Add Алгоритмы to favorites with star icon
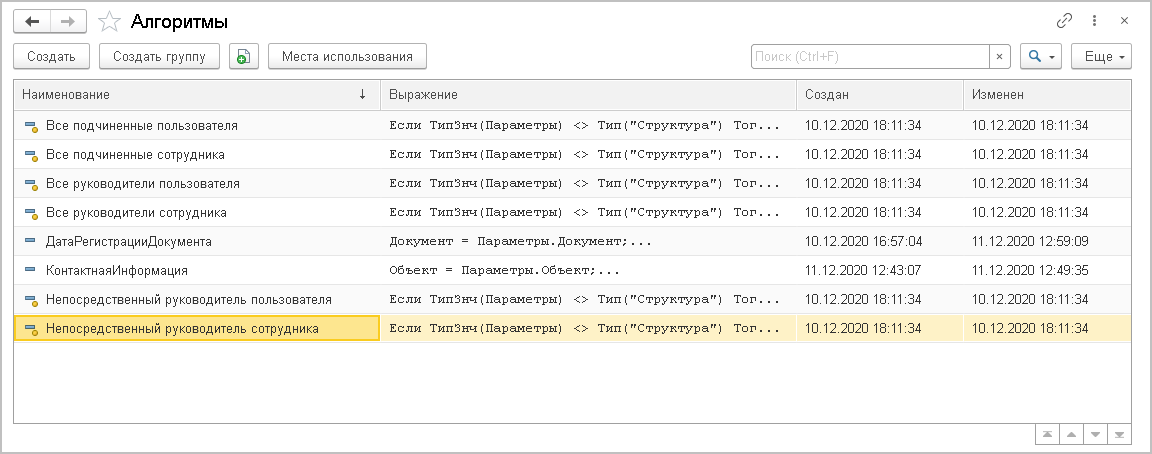 pyautogui.click(x=112, y=21)
